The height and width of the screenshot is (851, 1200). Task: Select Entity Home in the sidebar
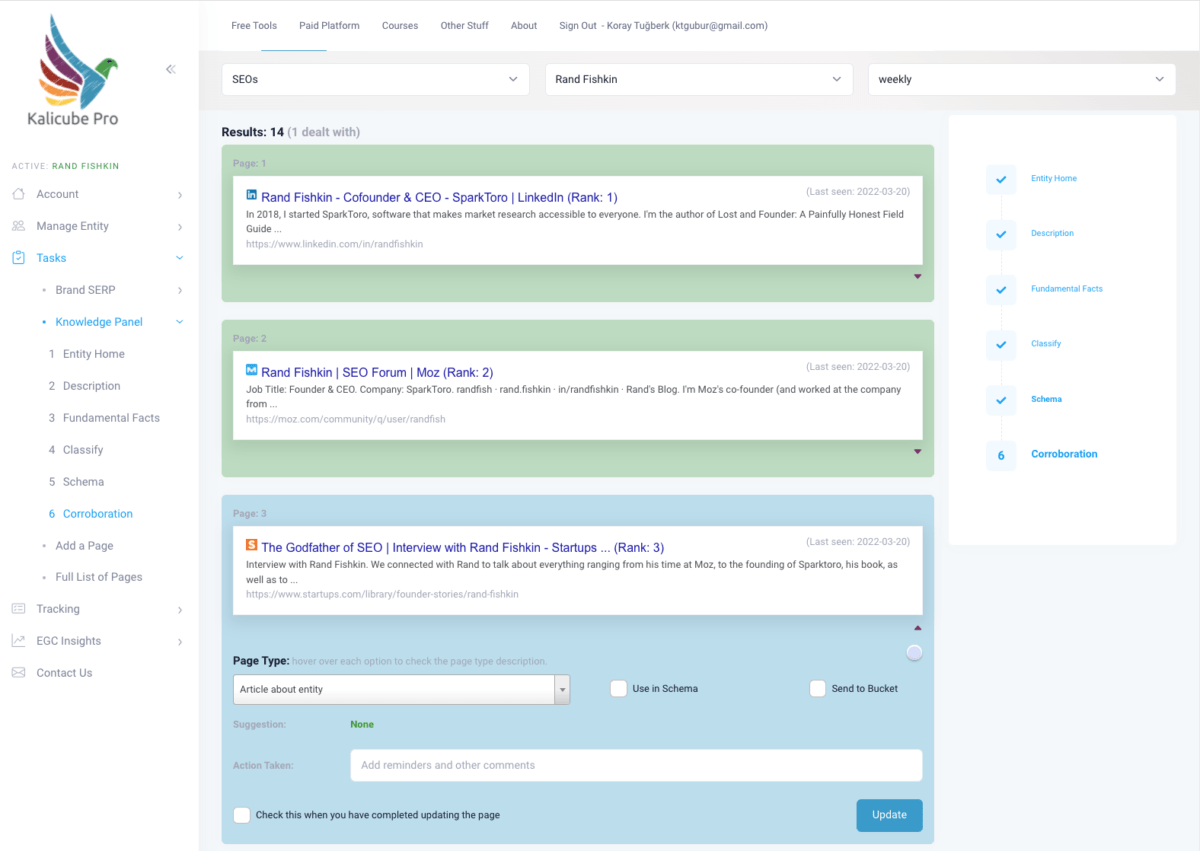point(94,354)
